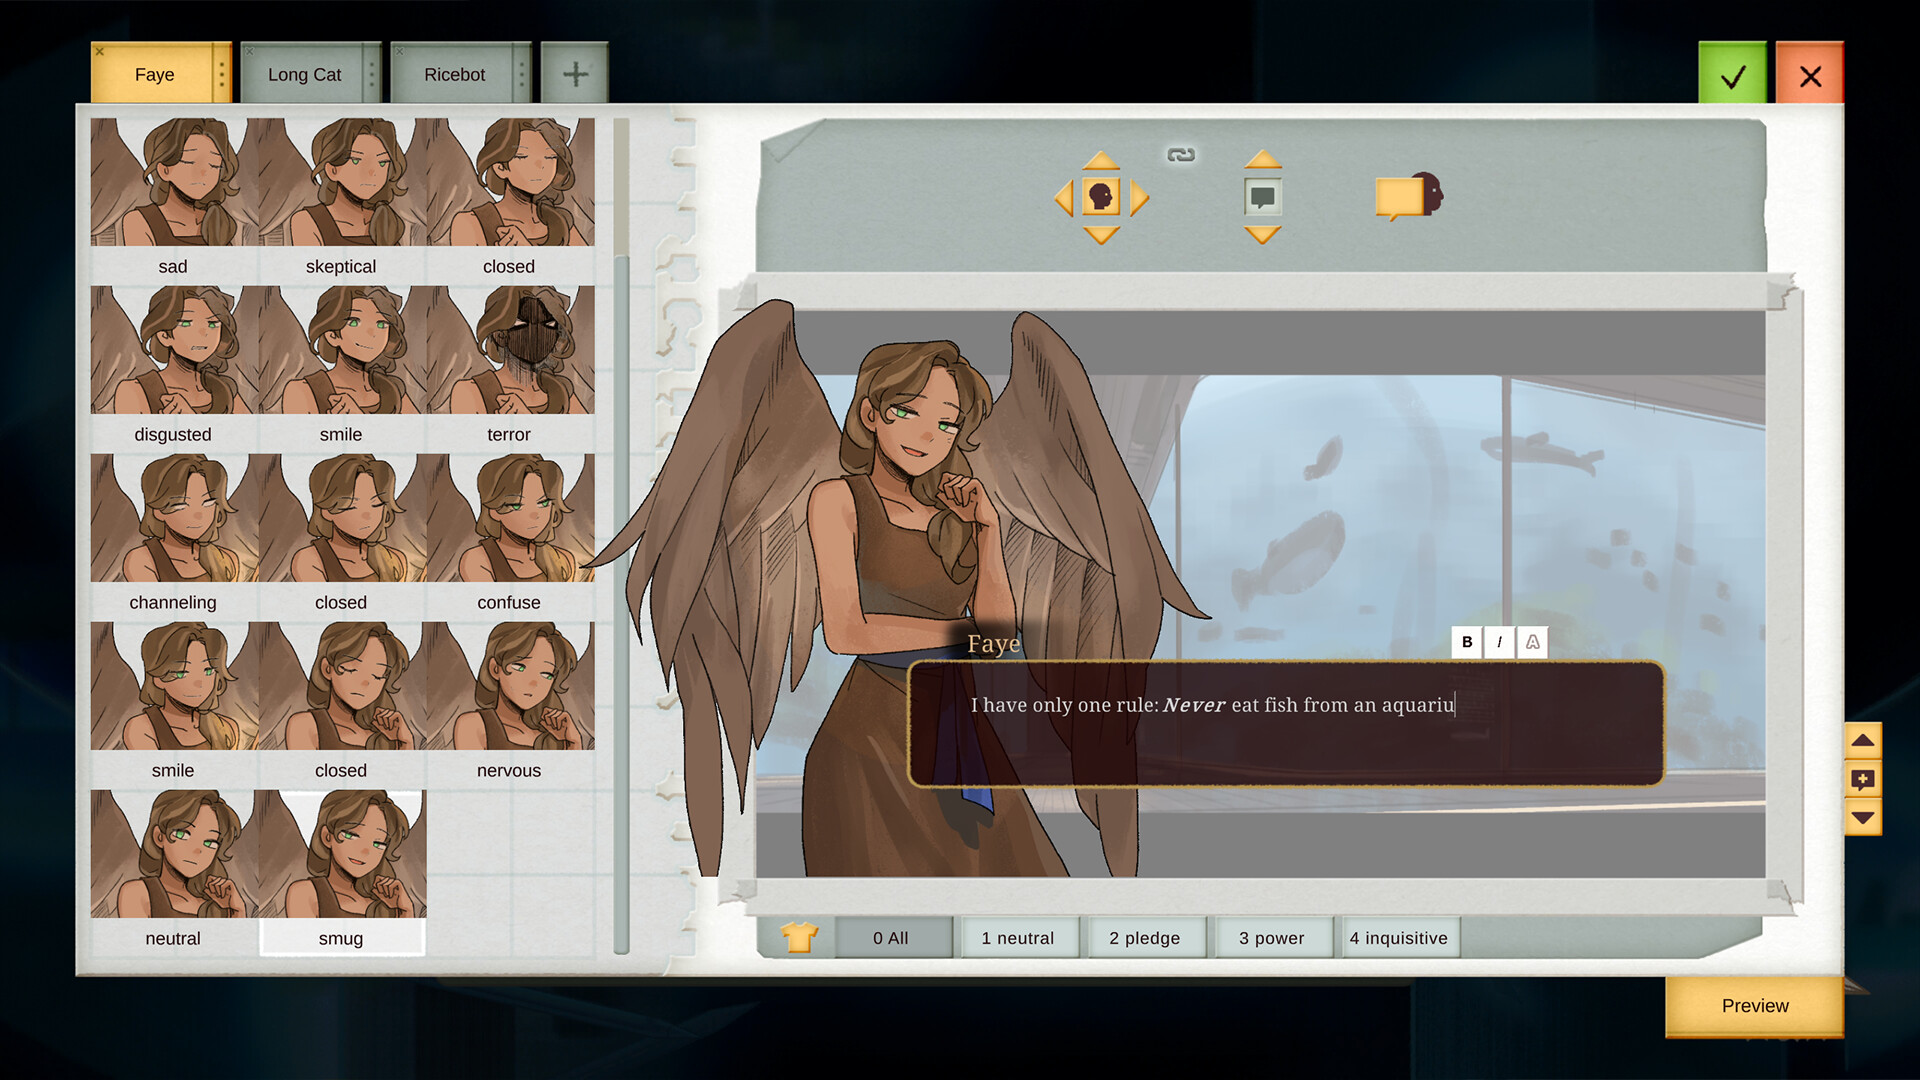Click the up arrow above the head icon
This screenshot has width=1920, height=1080.
pyautogui.click(x=1103, y=160)
